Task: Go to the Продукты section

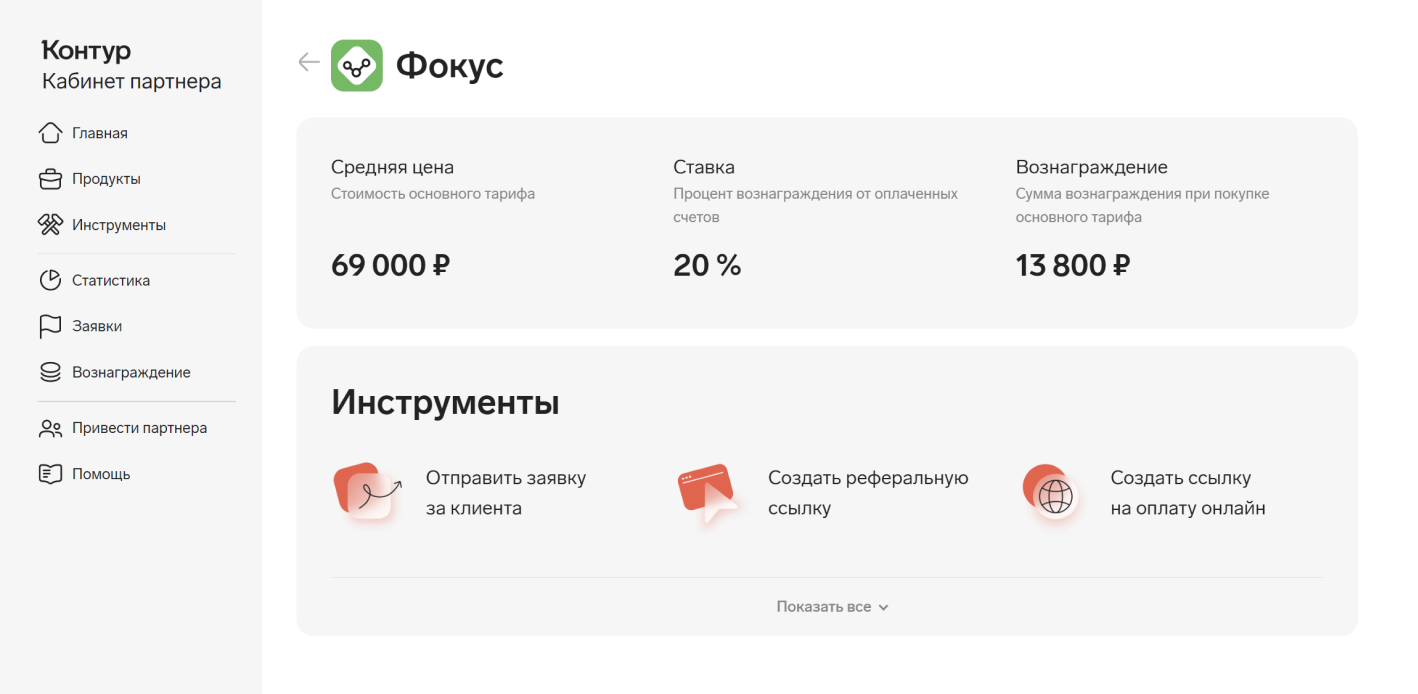Action: coord(106,179)
